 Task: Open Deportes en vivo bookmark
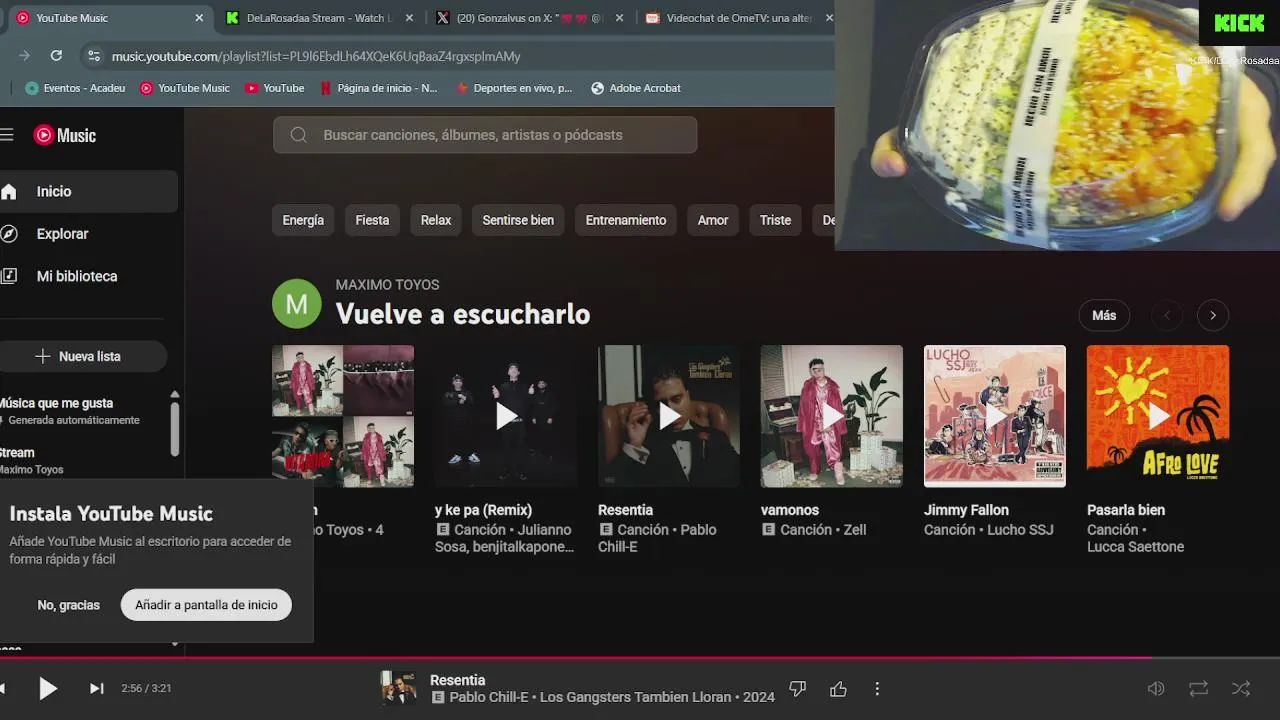tap(514, 88)
